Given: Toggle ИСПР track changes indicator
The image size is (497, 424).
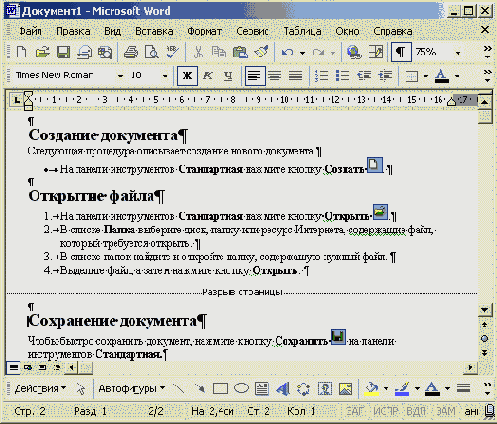Looking at the screenshot, I should click(386, 411).
